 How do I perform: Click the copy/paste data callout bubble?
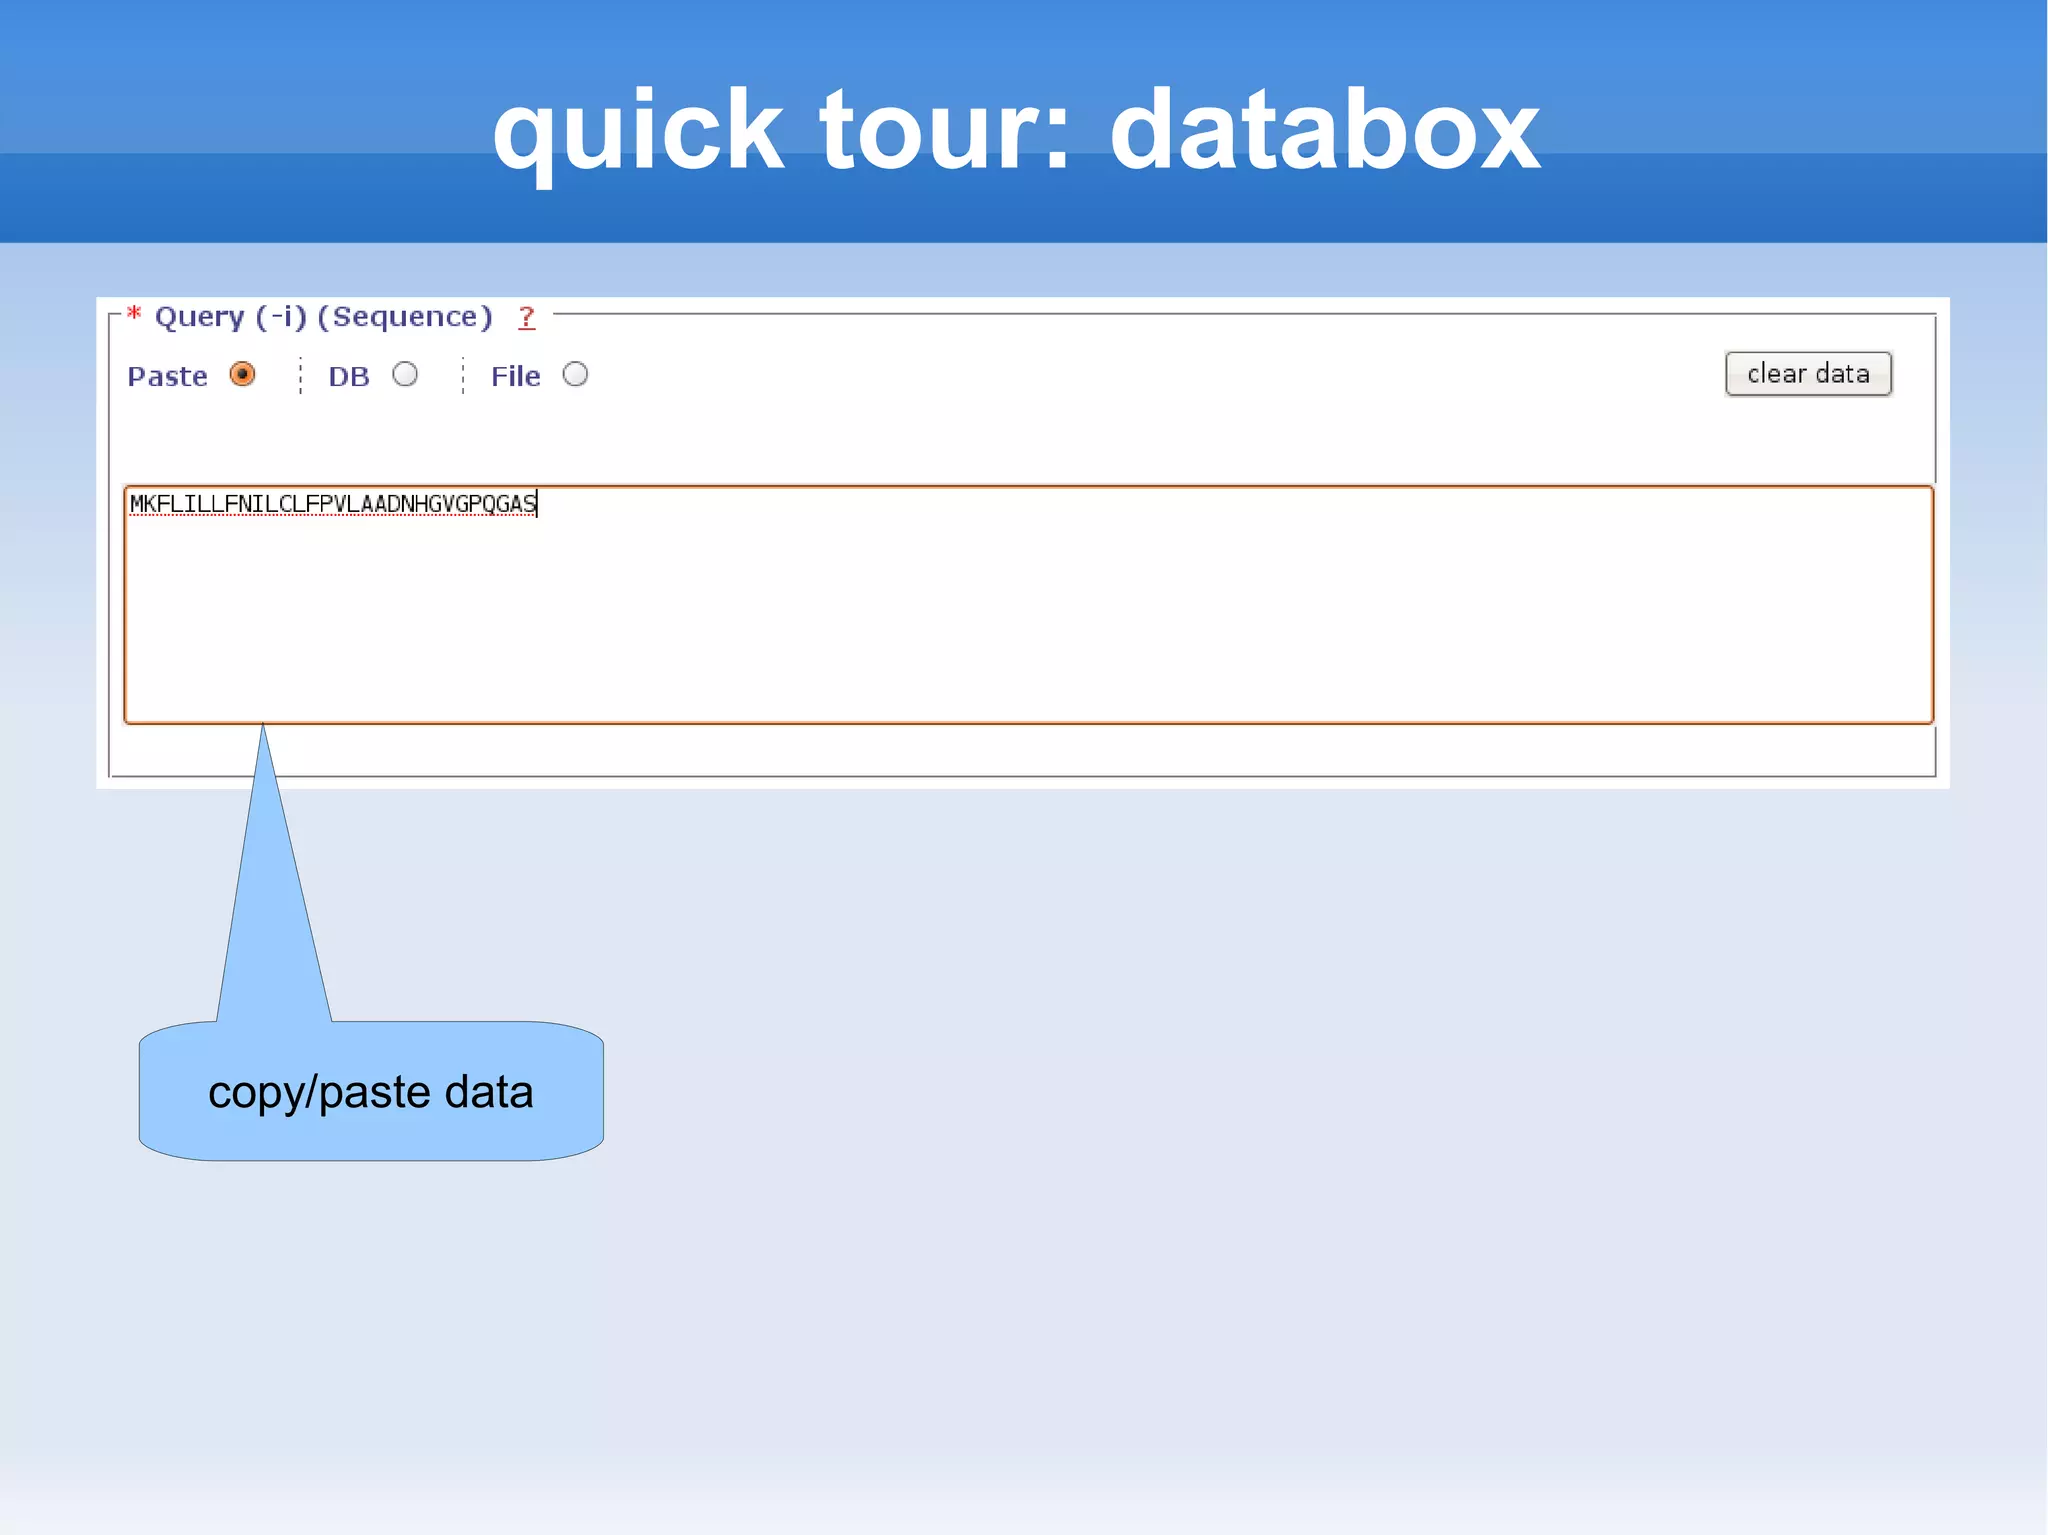pos(371,1091)
